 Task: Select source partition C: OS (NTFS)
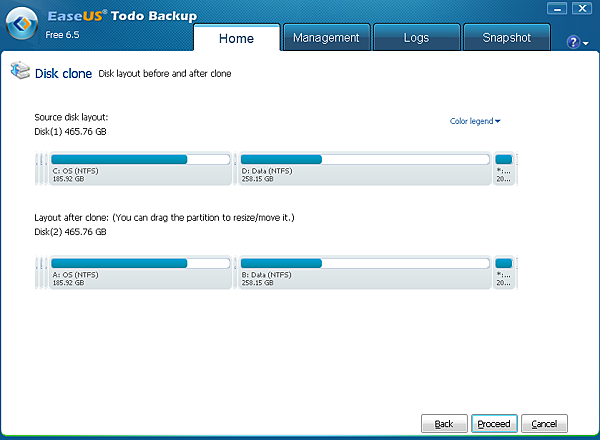pos(140,168)
